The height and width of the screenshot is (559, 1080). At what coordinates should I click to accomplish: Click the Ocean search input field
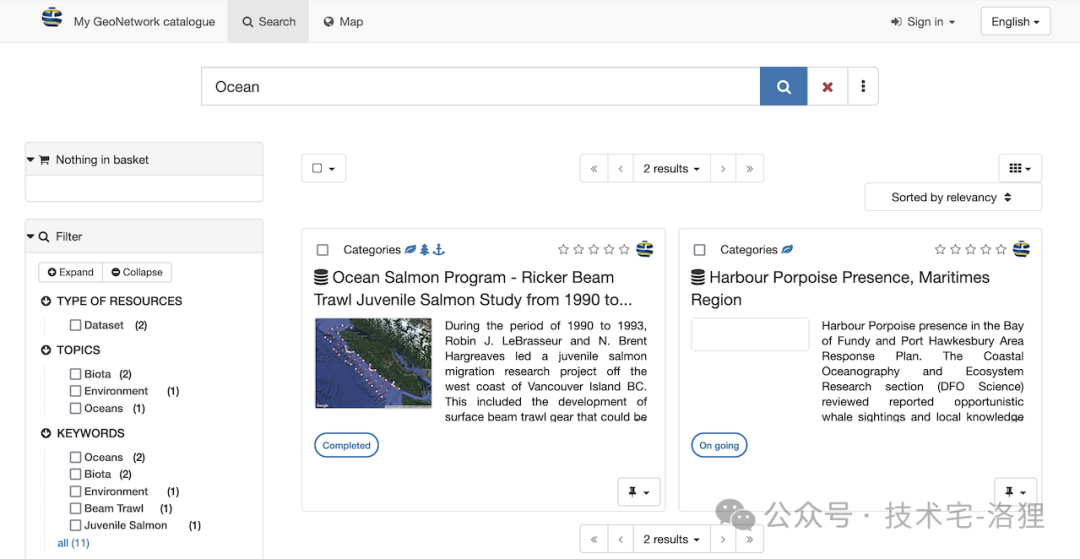tap(481, 87)
